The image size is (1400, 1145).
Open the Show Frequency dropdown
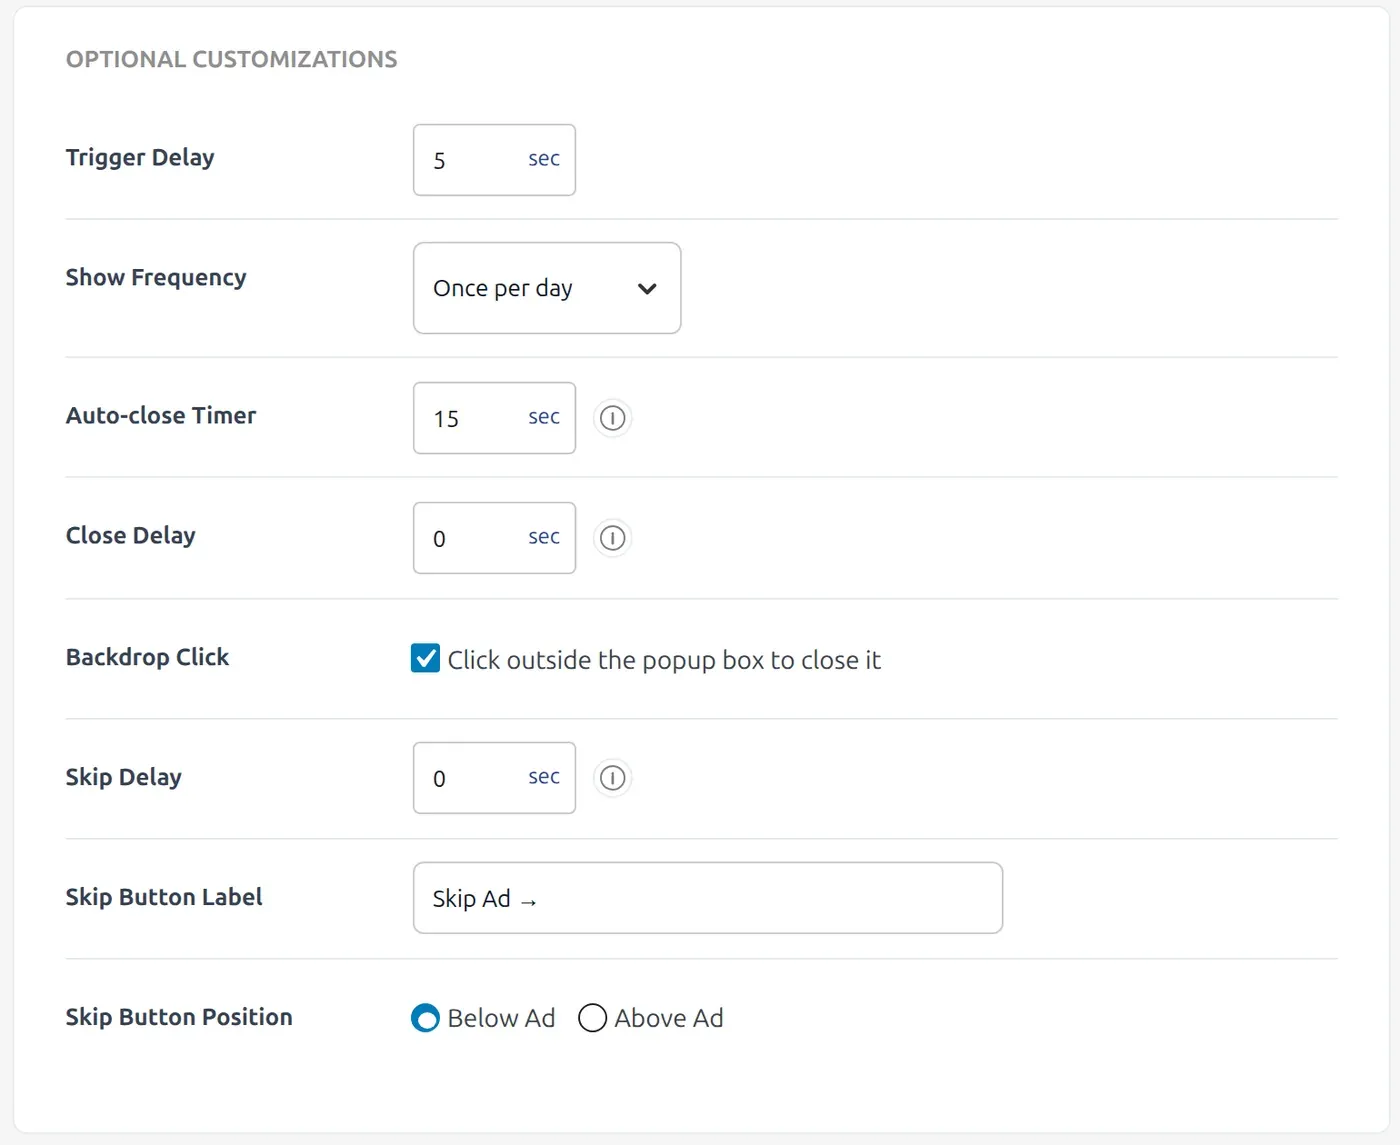coord(547,288)
